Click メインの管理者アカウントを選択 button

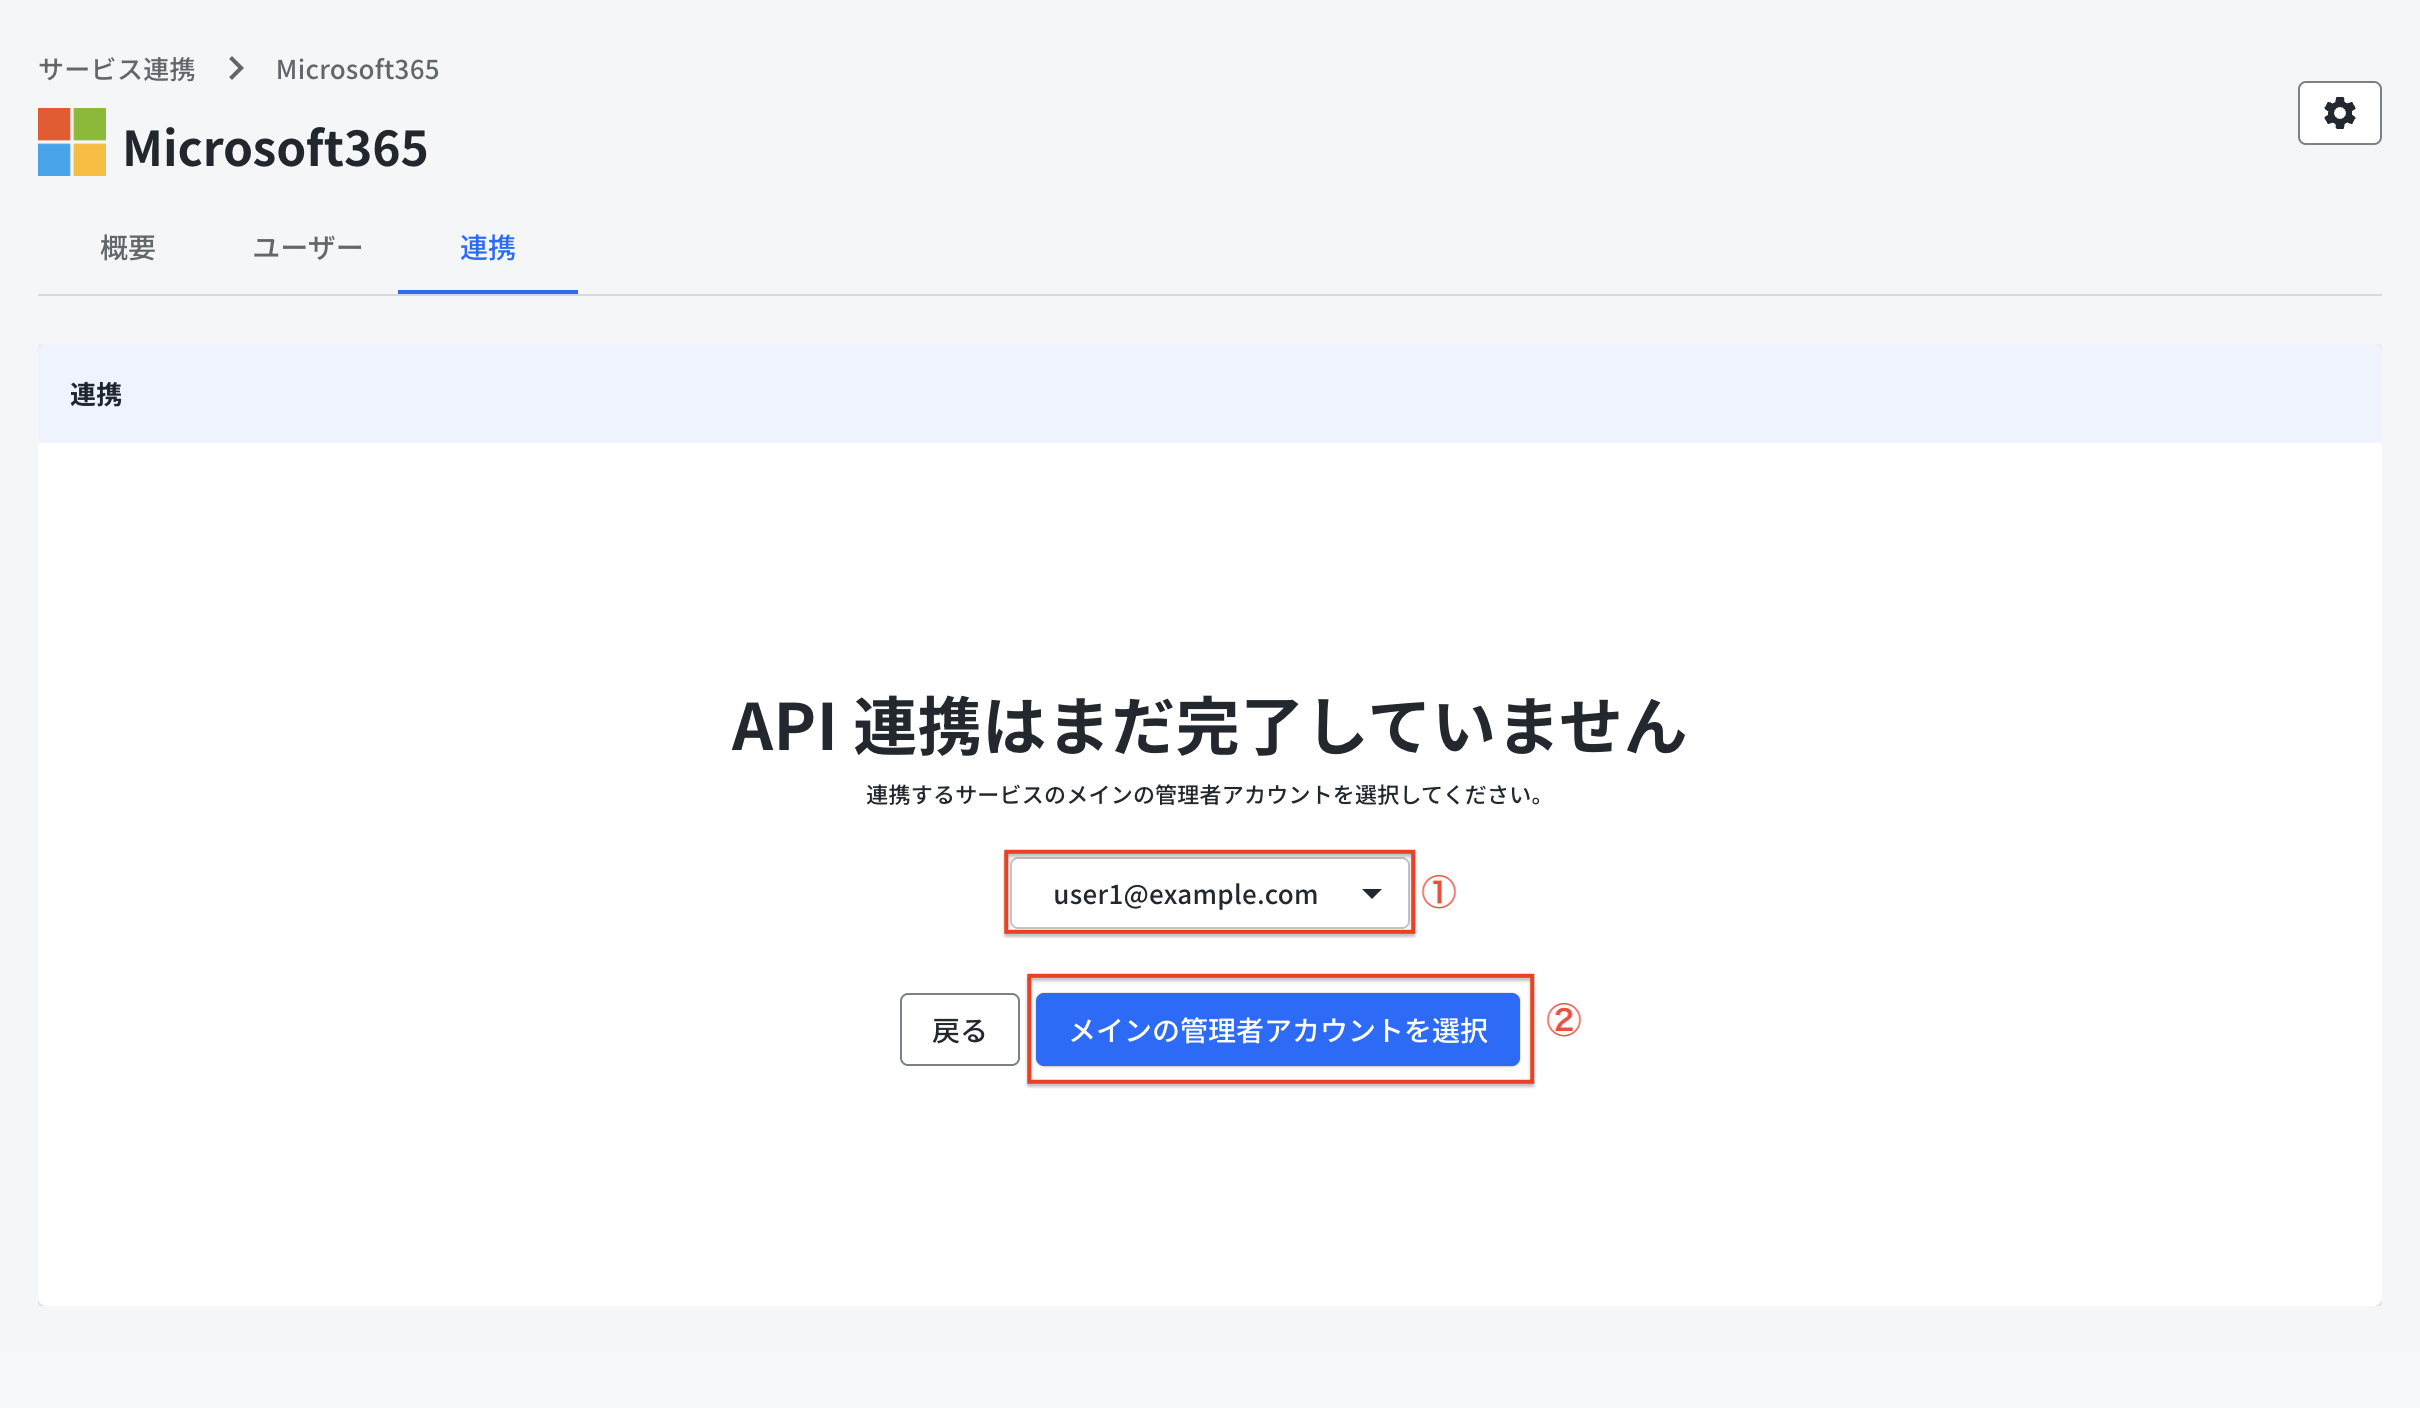point(1278,1029)
